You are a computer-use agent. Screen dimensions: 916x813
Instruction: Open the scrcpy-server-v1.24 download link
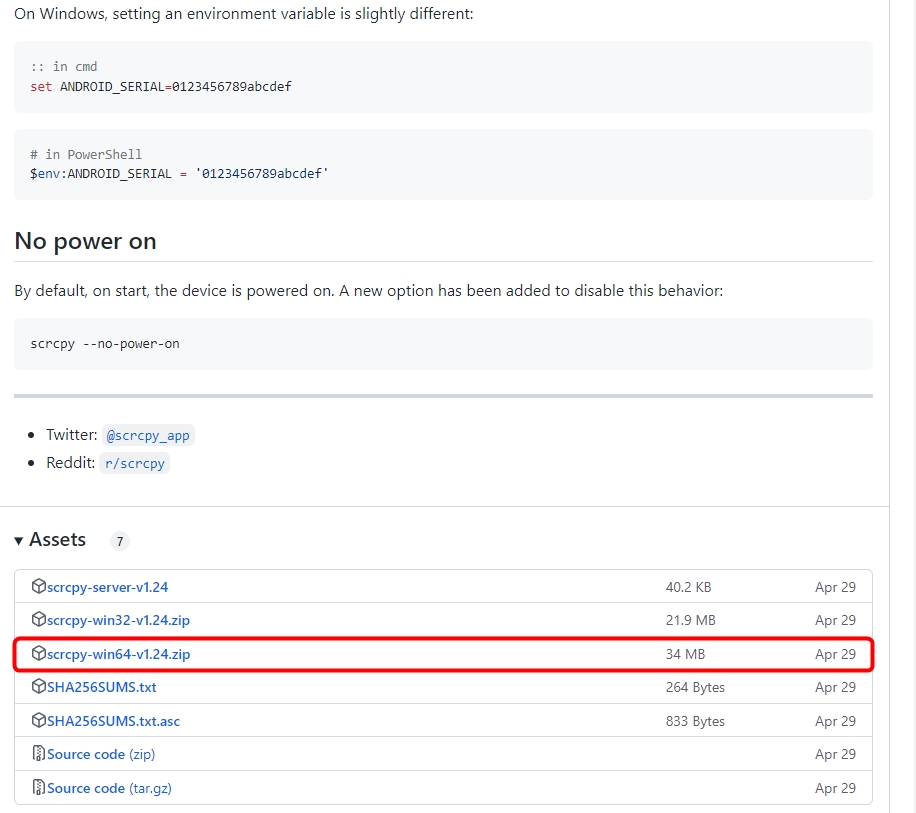[x=107, y=587]
